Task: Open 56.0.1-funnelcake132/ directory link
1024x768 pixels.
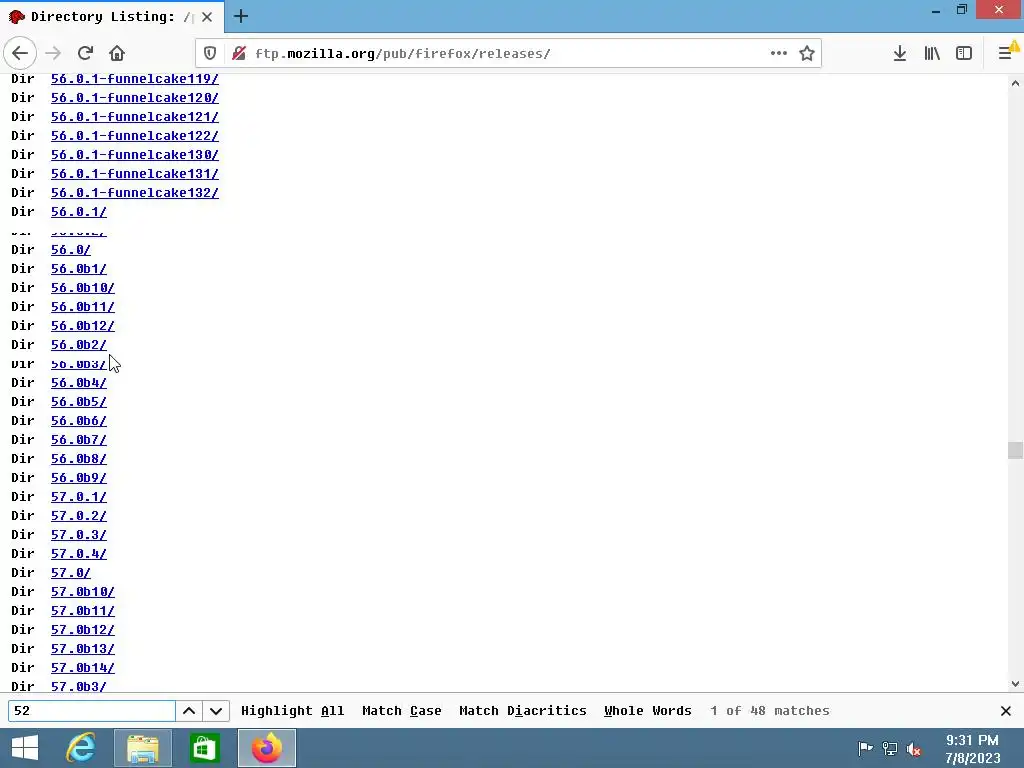Action: (x=135, y=192)
